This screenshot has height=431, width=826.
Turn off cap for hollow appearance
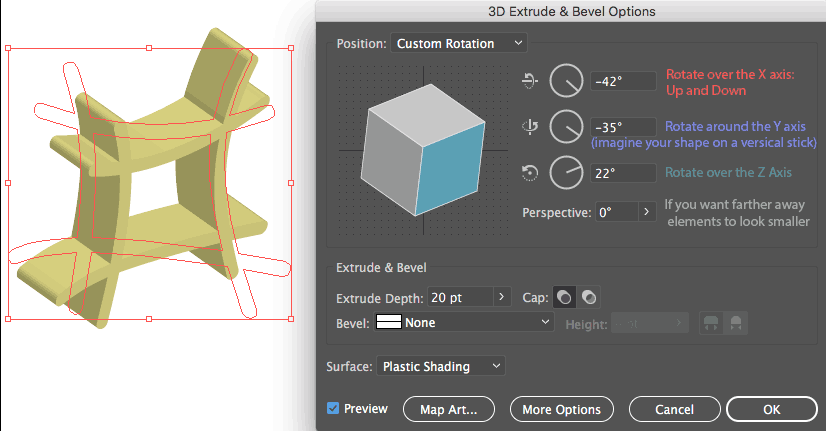point(589,297)
